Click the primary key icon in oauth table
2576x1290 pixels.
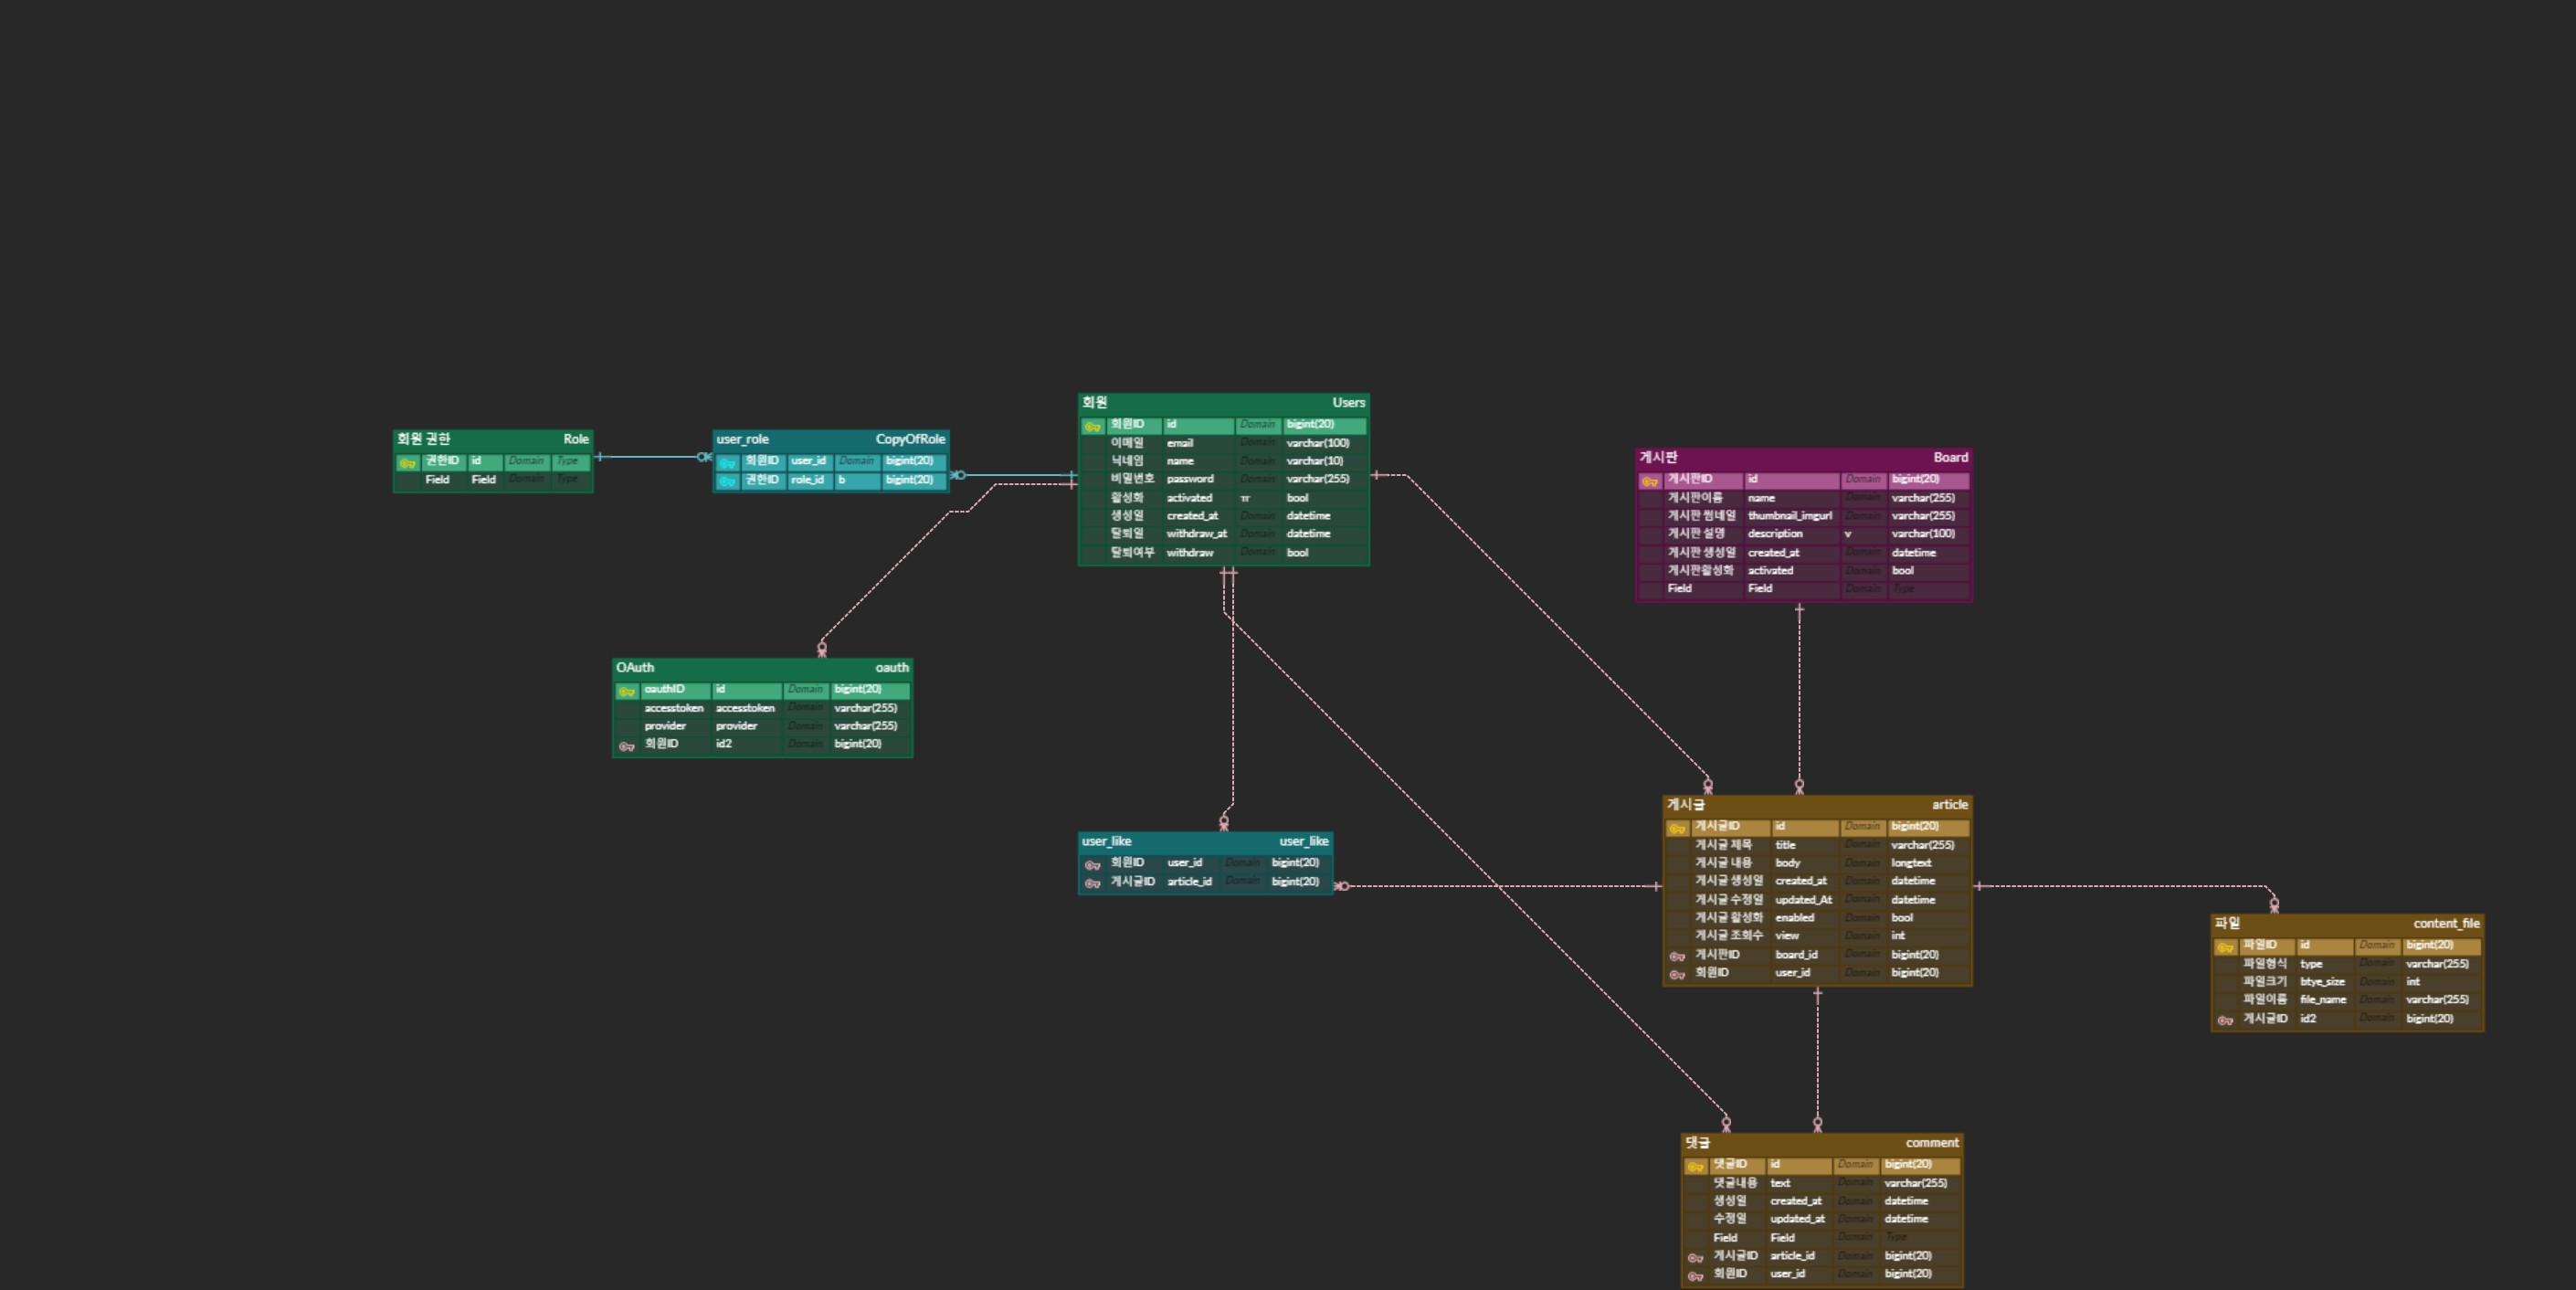(626, 692)
